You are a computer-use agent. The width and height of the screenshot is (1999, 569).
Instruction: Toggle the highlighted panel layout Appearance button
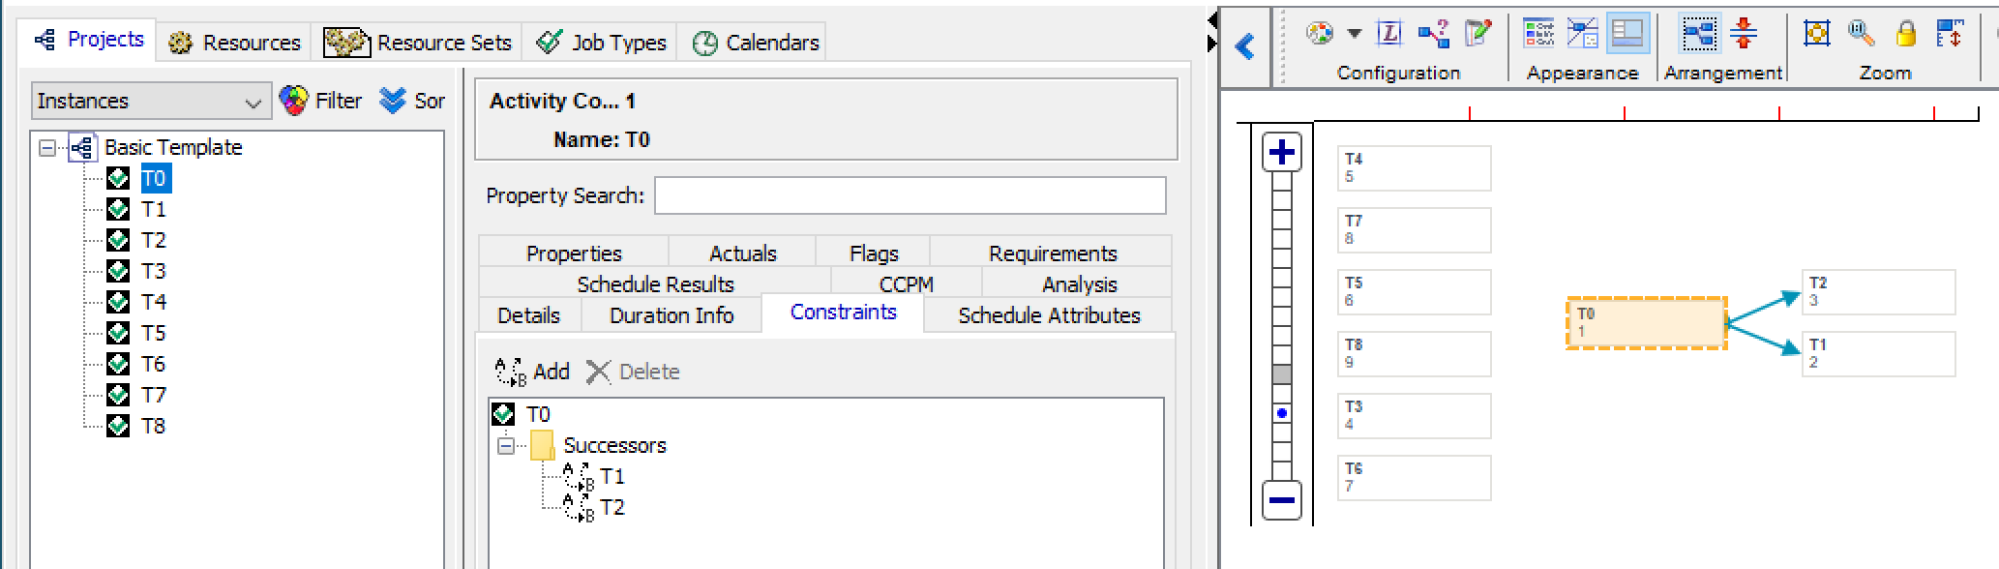point(1627,34)
